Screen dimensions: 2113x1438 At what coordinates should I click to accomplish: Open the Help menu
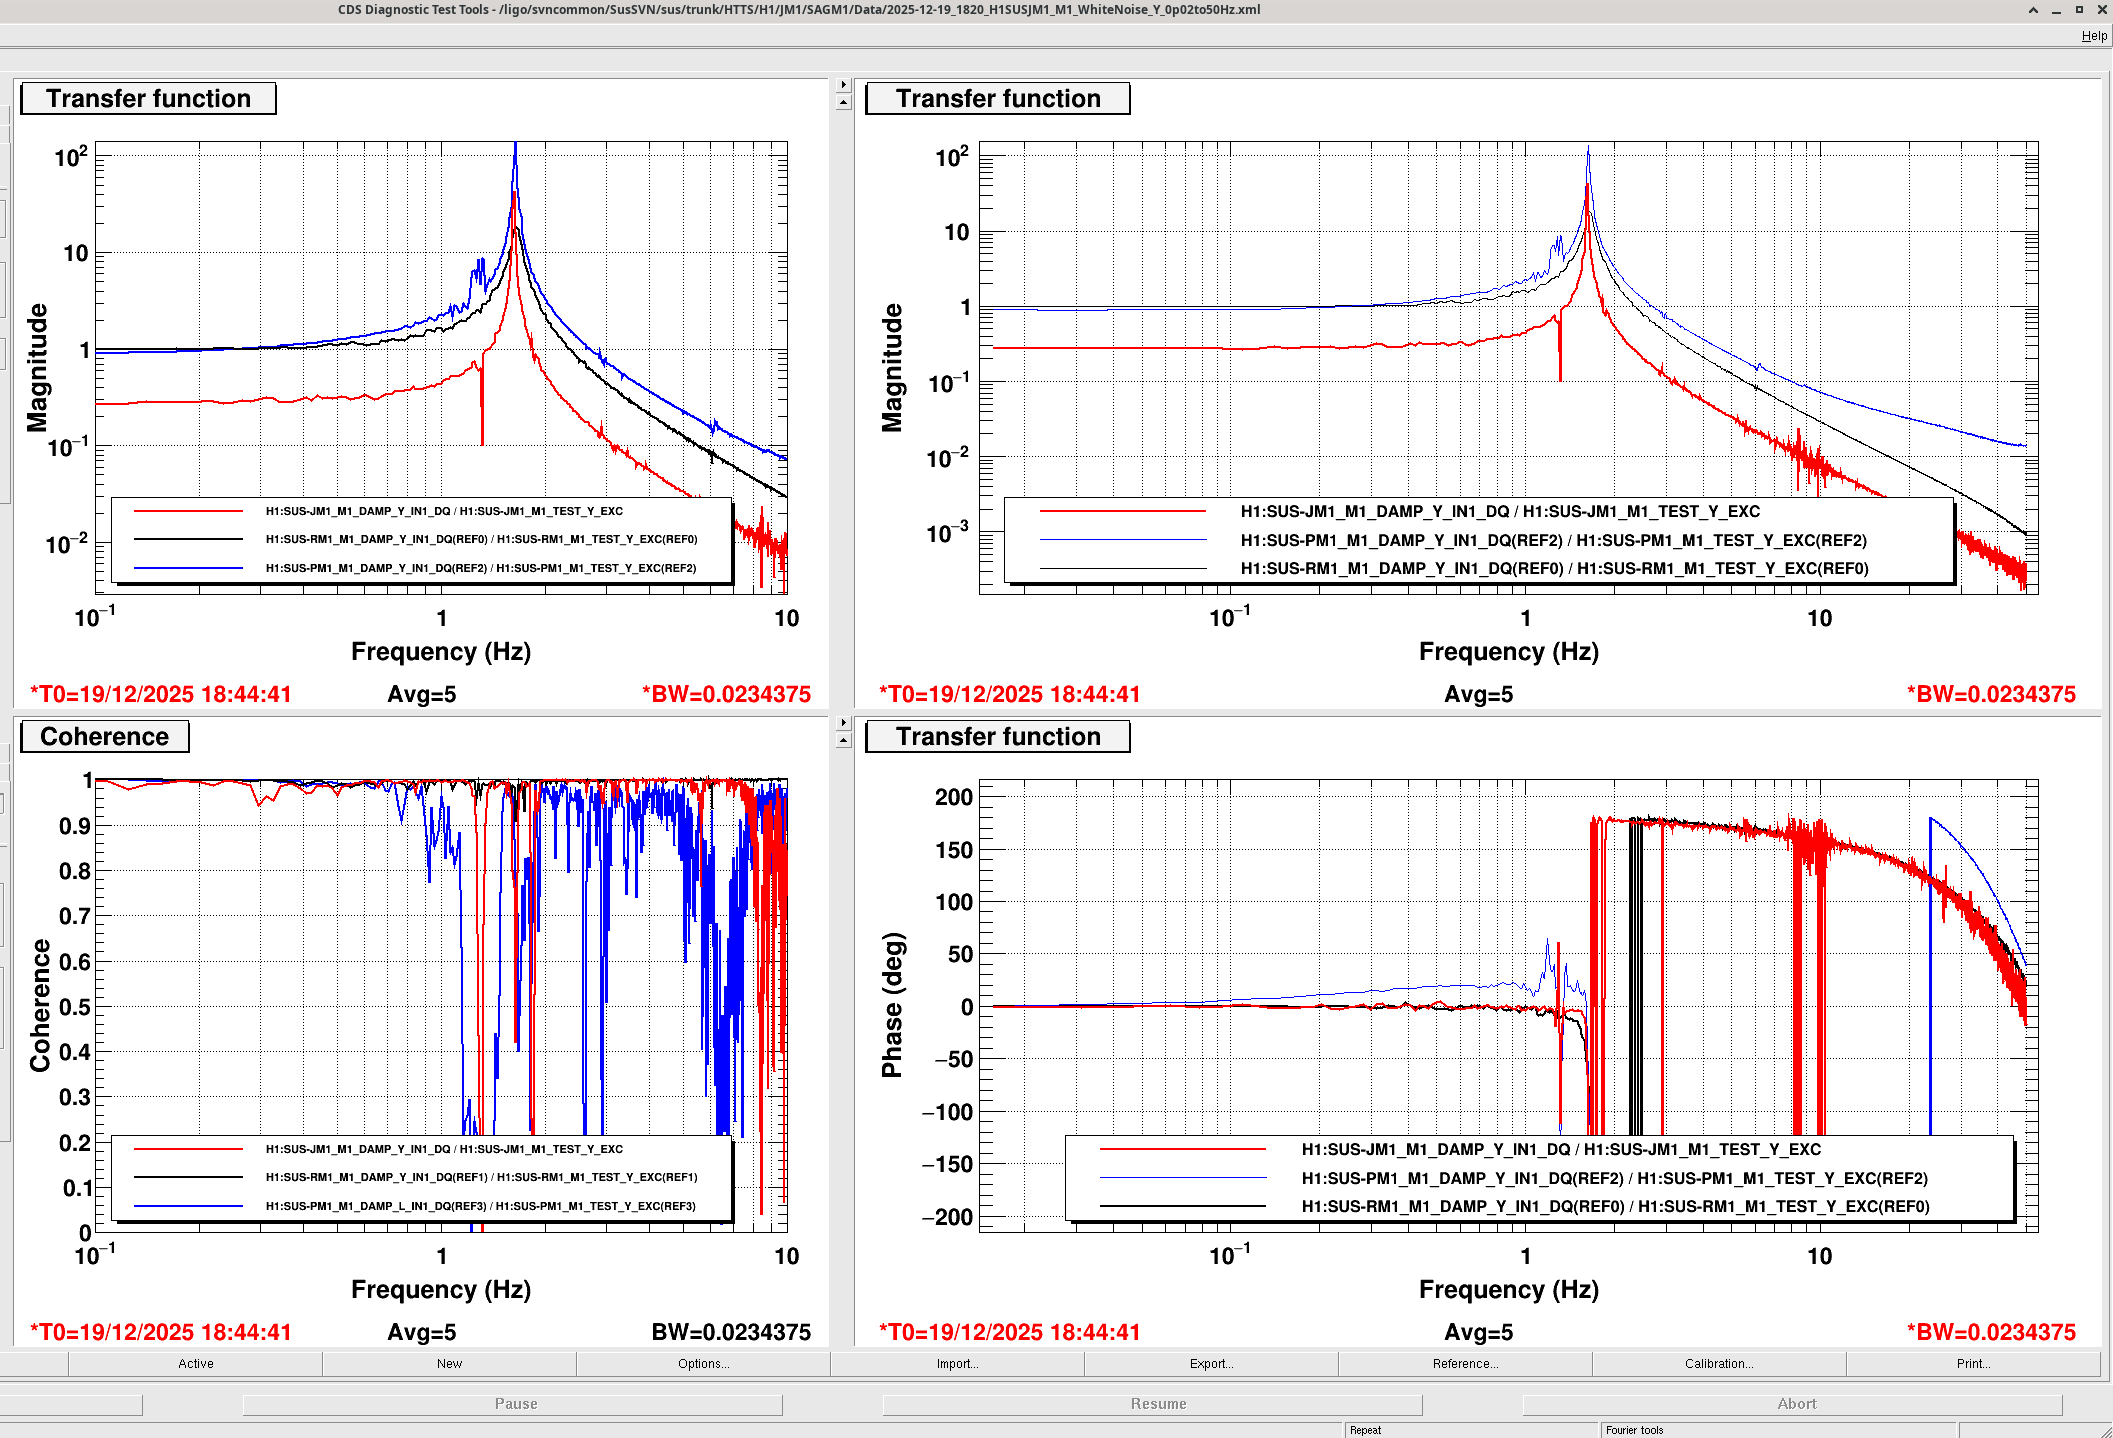coord(2094,36)
